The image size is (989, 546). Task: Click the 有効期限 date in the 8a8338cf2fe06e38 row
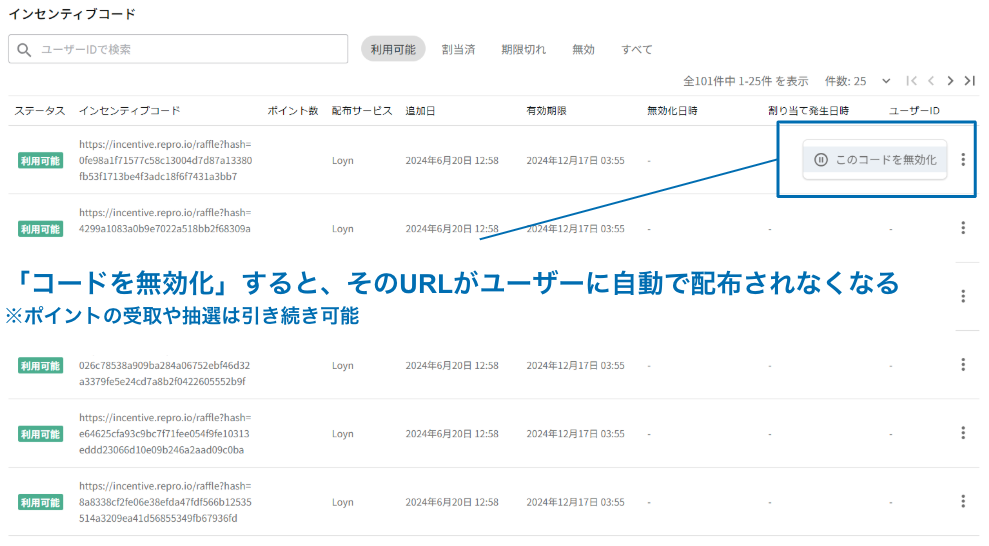click(x=575, y=502)
